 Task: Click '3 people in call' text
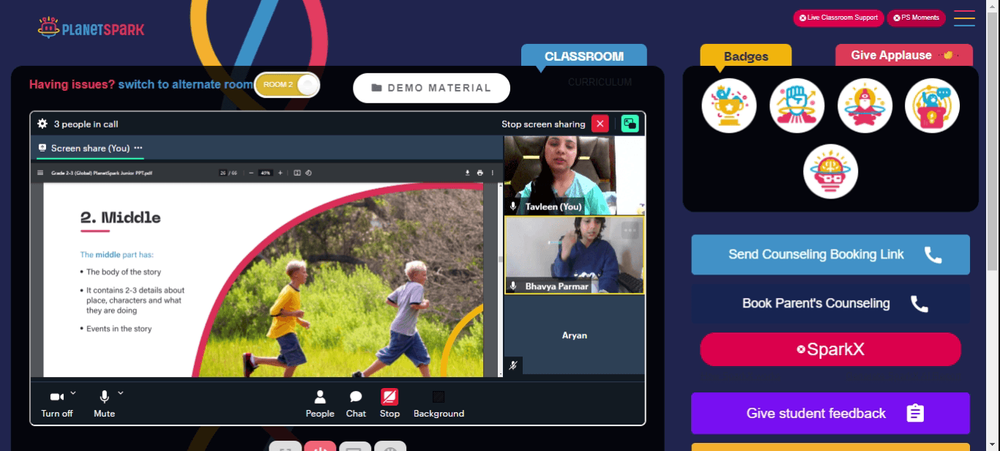85,124
